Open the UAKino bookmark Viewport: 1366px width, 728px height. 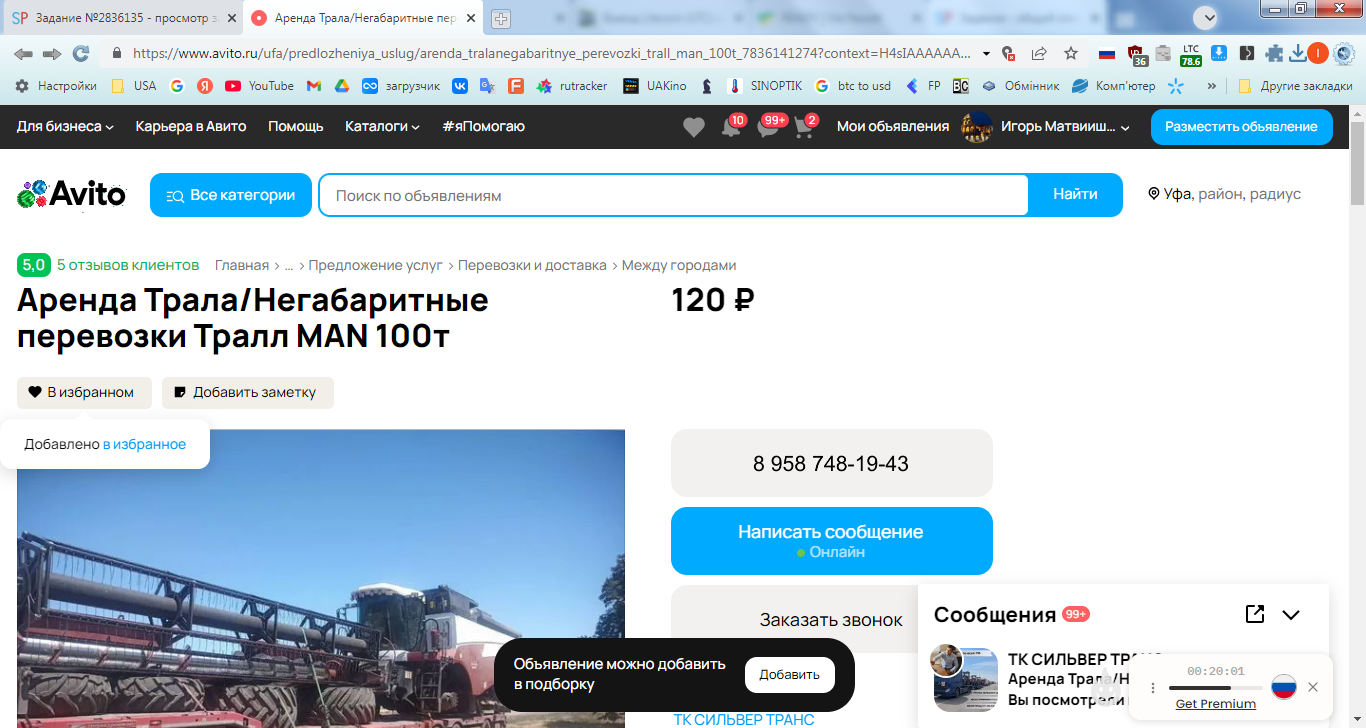coord(655,86)
